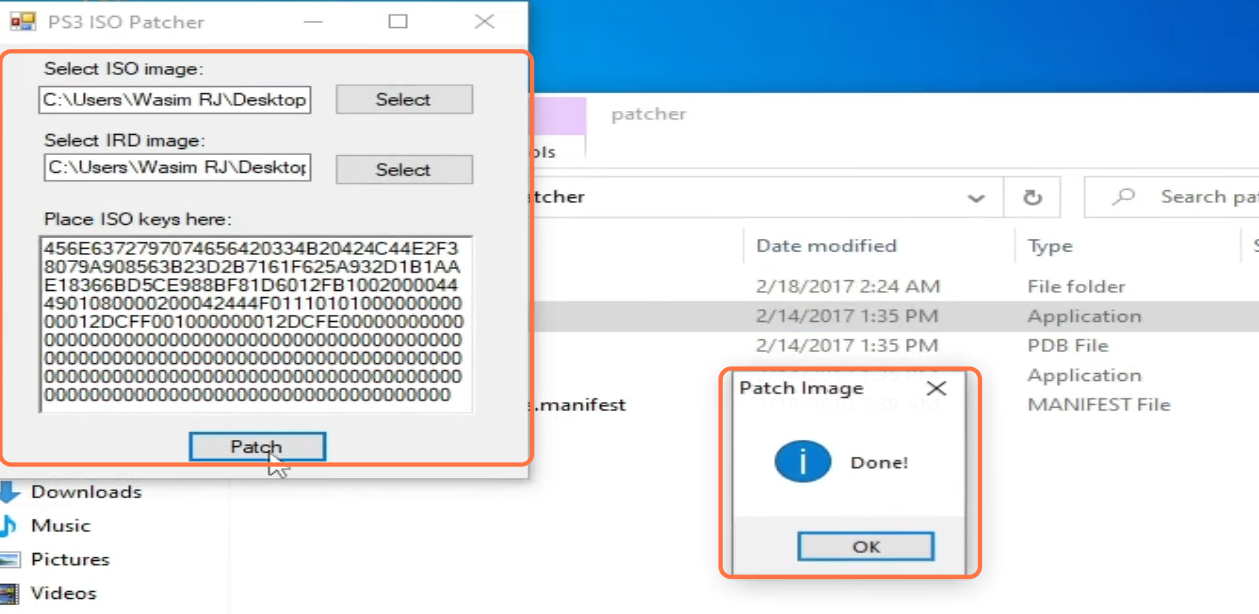Click the Explorer search box
The height and width of the screenshot is (614, 1259).
(1171, 197)
